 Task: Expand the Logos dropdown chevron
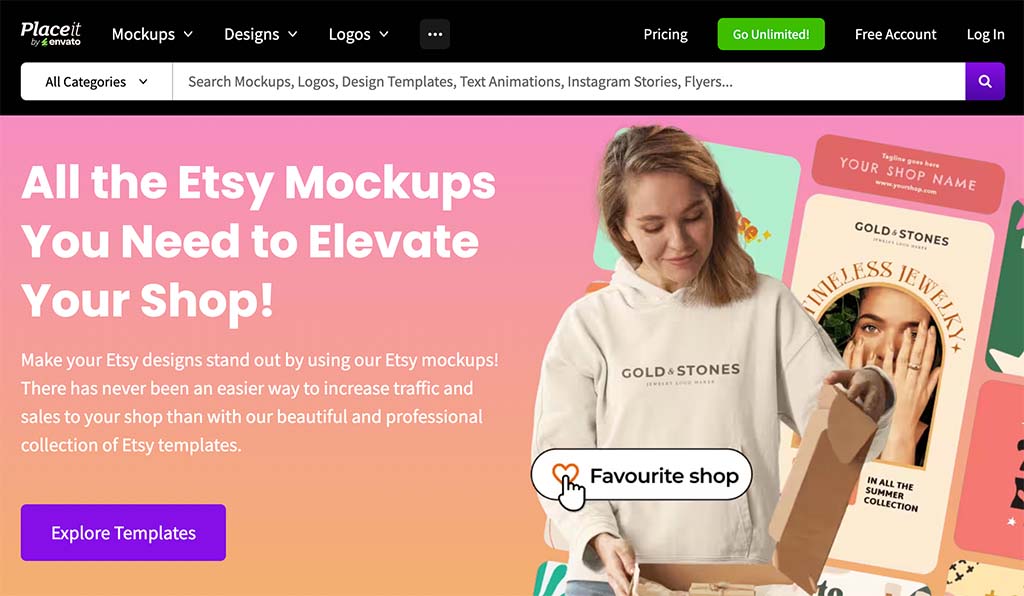click(384, 34)
